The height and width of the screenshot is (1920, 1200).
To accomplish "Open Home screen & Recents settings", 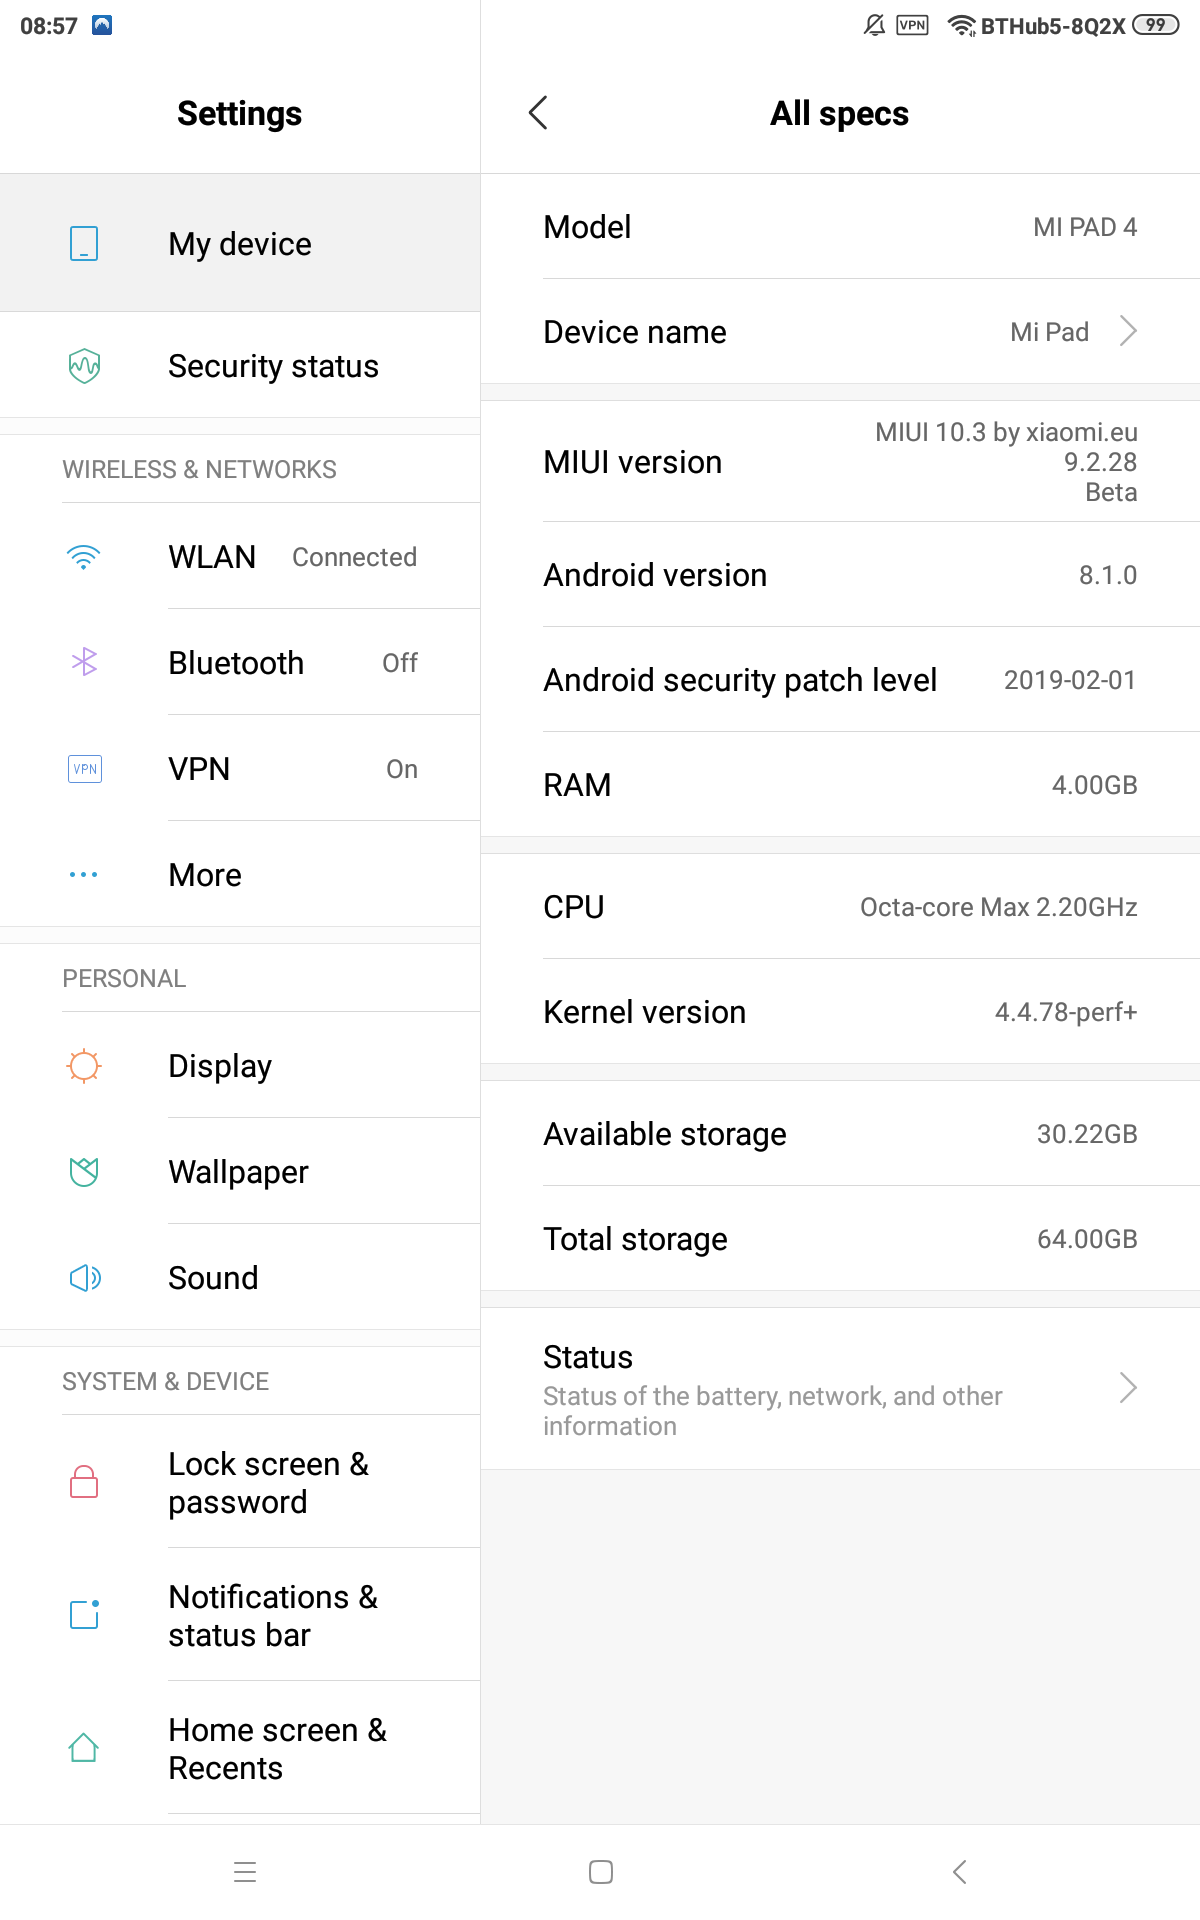I will [x=240, y=1747].
